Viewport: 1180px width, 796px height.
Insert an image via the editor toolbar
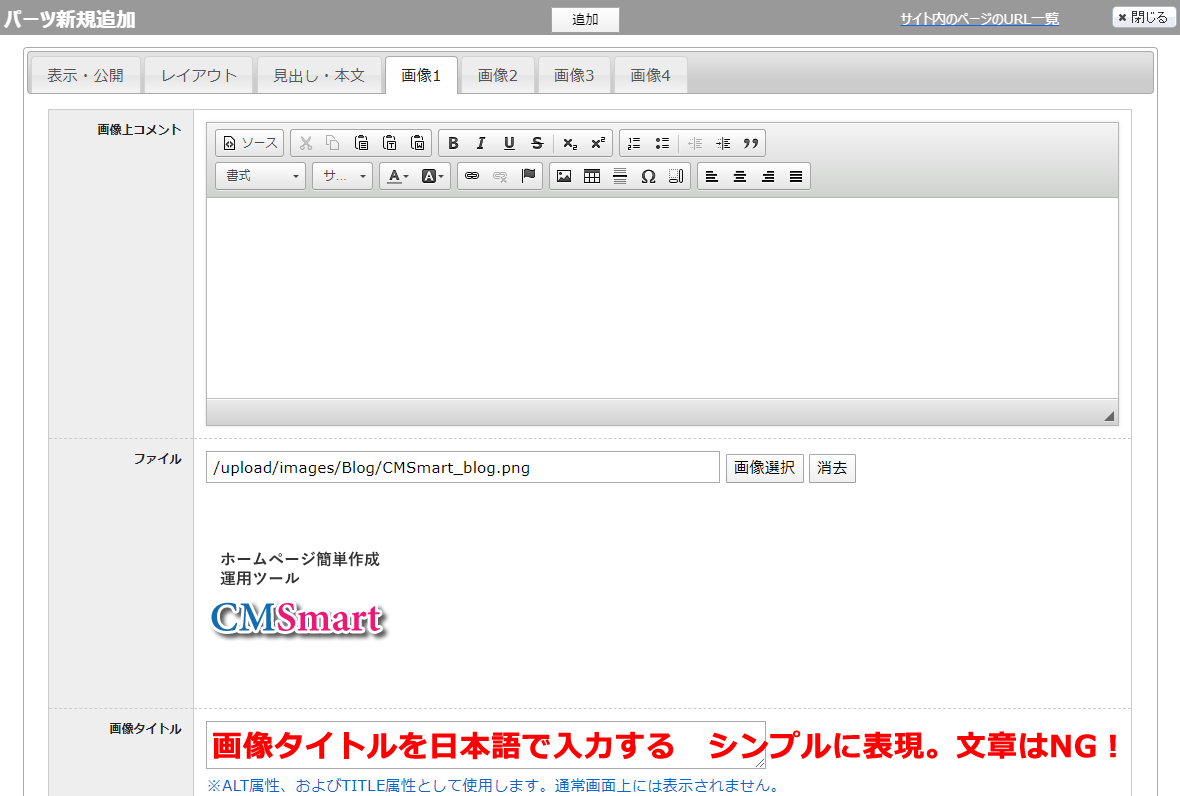pyautogui.click(x=564, y=176)
